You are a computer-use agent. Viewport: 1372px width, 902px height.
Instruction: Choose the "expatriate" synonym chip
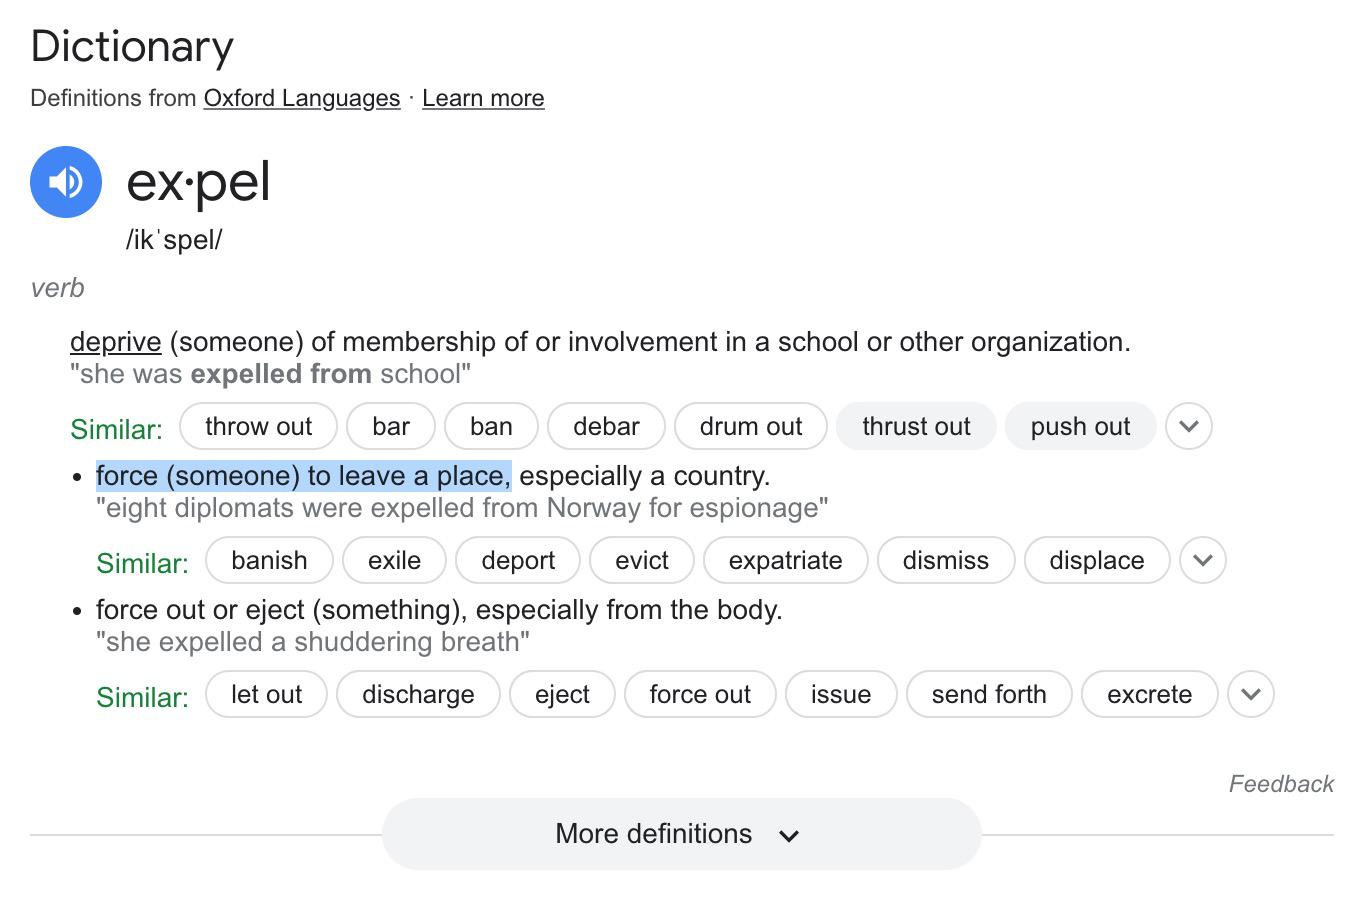point(785,560)
